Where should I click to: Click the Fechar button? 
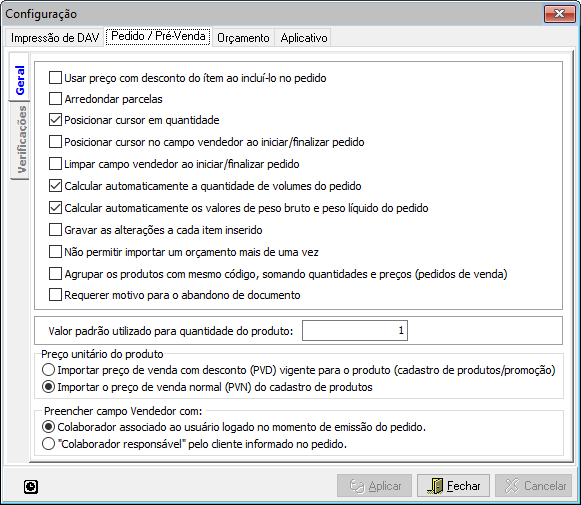pos(454,486)
